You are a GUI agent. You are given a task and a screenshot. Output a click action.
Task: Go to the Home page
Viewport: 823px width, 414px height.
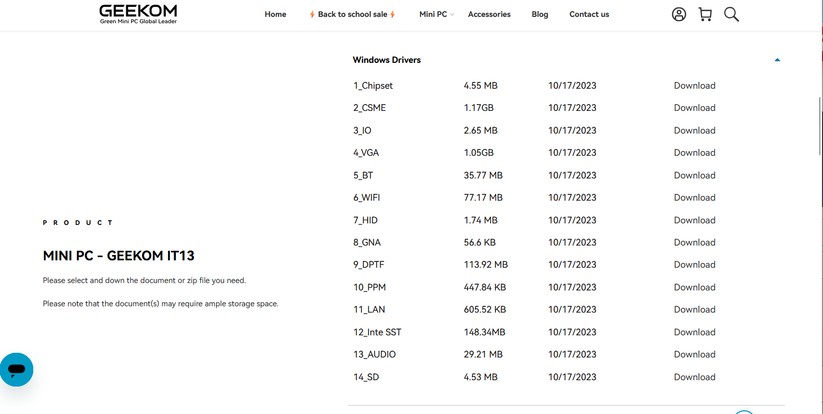275,14
